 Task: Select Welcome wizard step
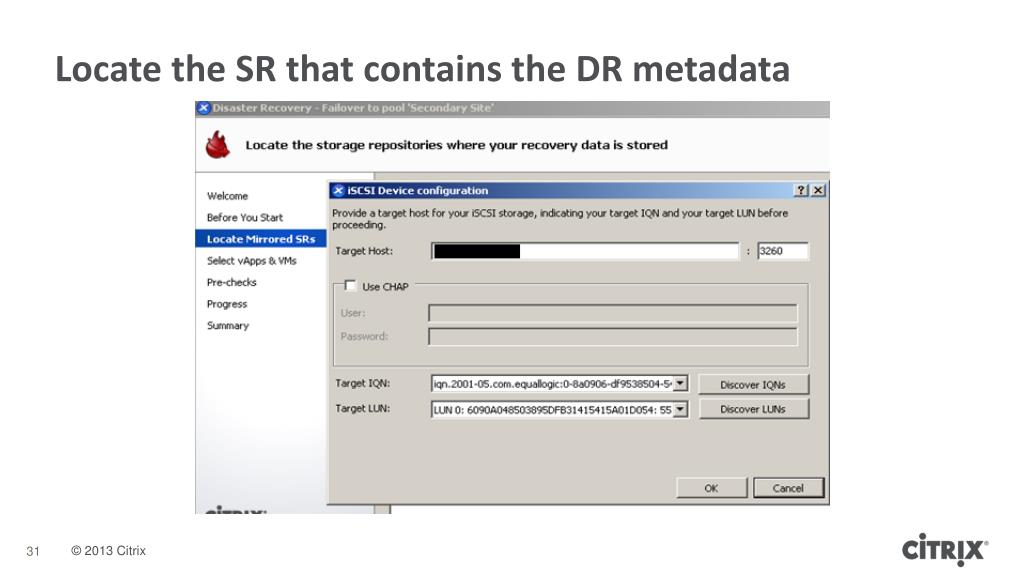click(x=227, y=196)
